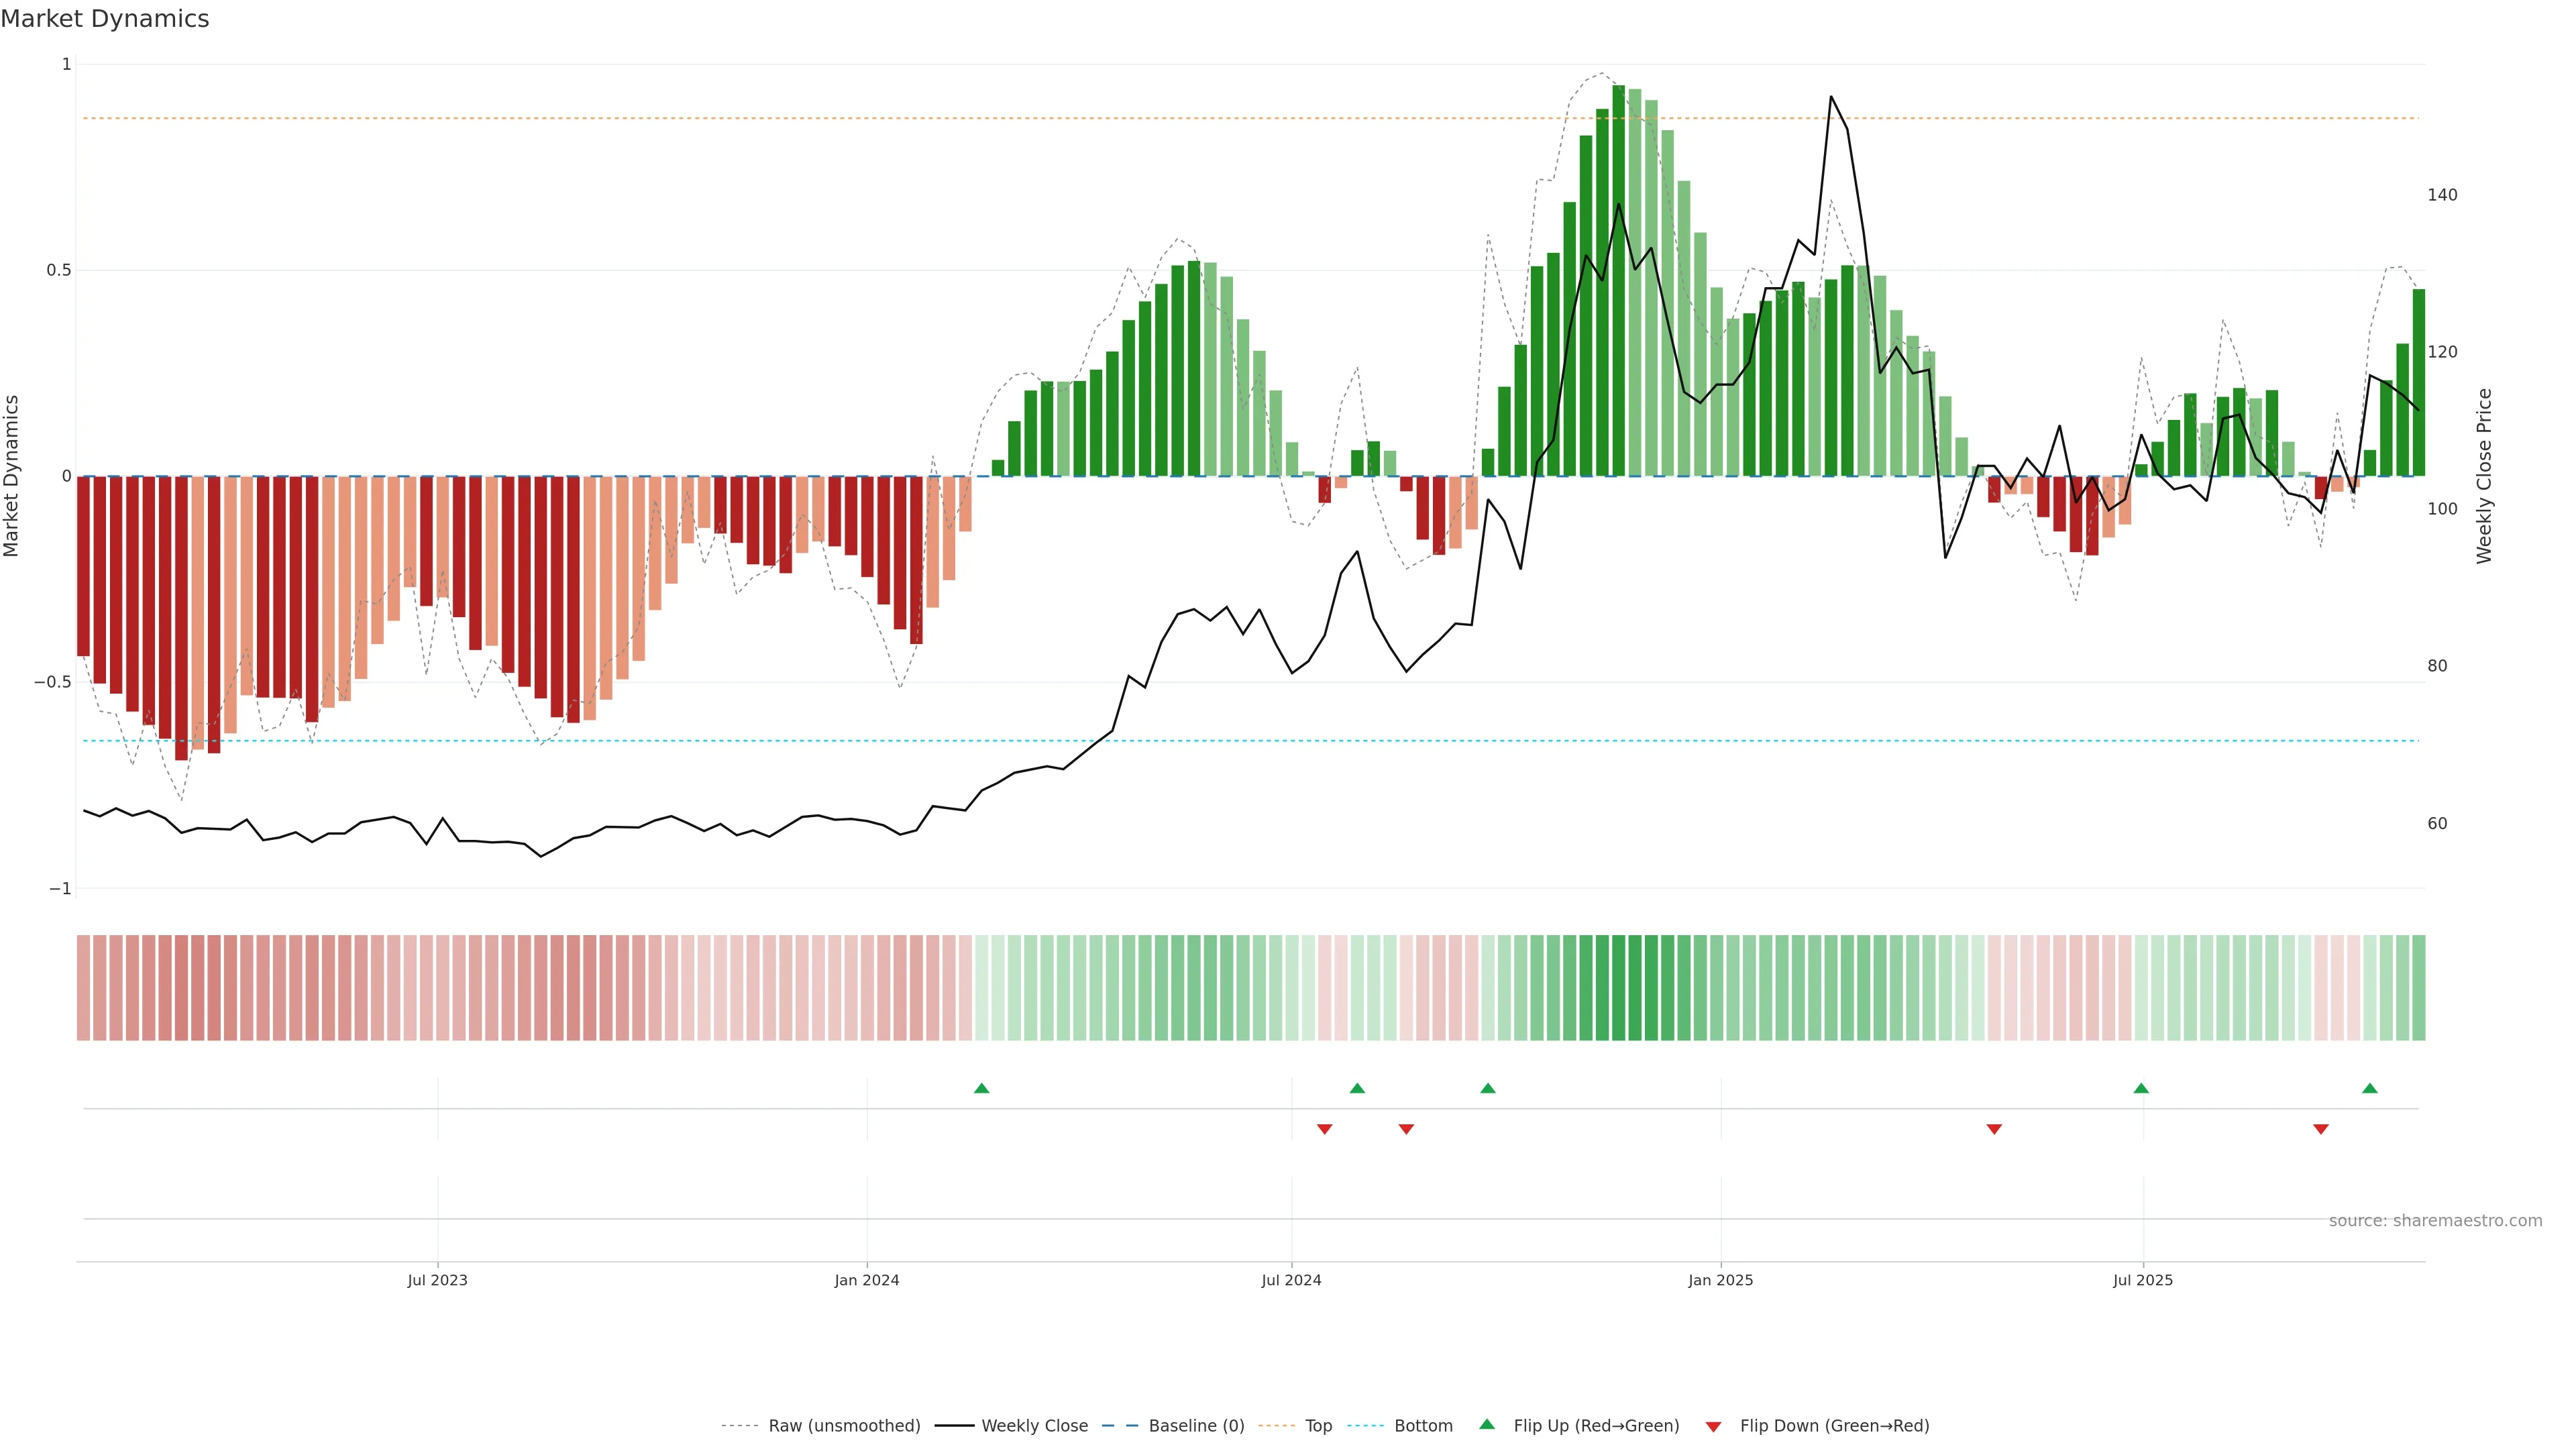Image resolution: width=2576 pixels, height=1449 pixels.
Task: Click the first green flip-up triangle marker
Action: pos(981,1088)
